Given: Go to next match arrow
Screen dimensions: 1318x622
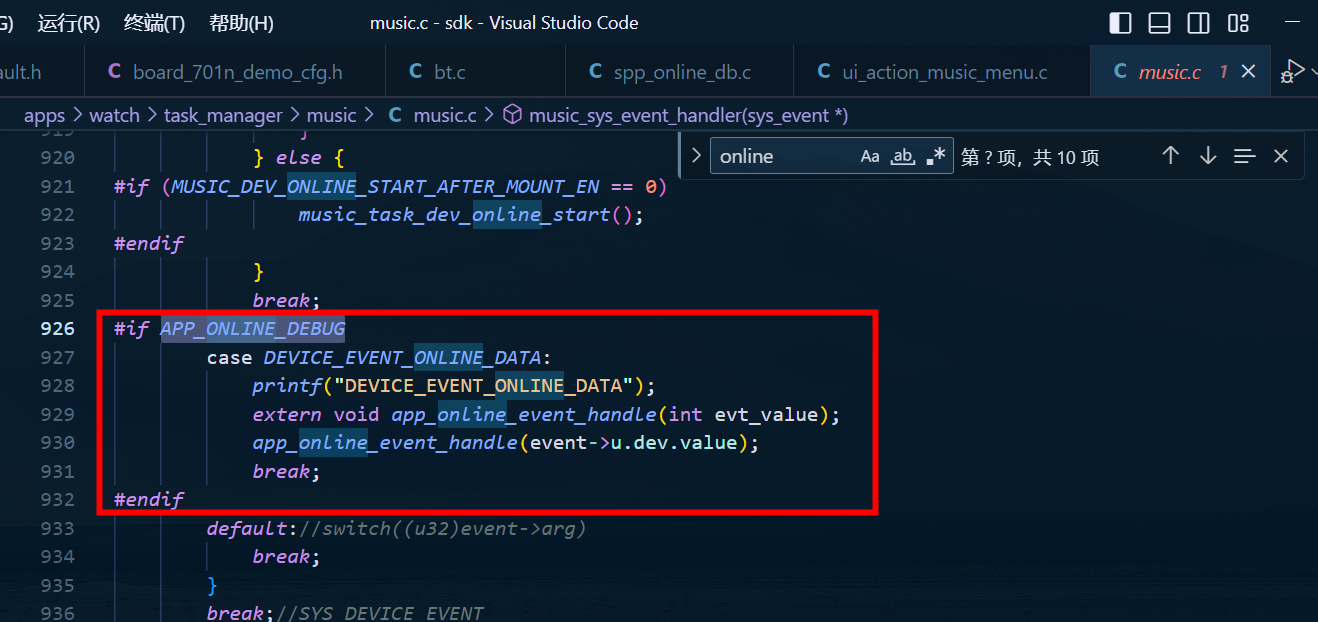Looking at the screenshot, I should (x=1208, y=156).
